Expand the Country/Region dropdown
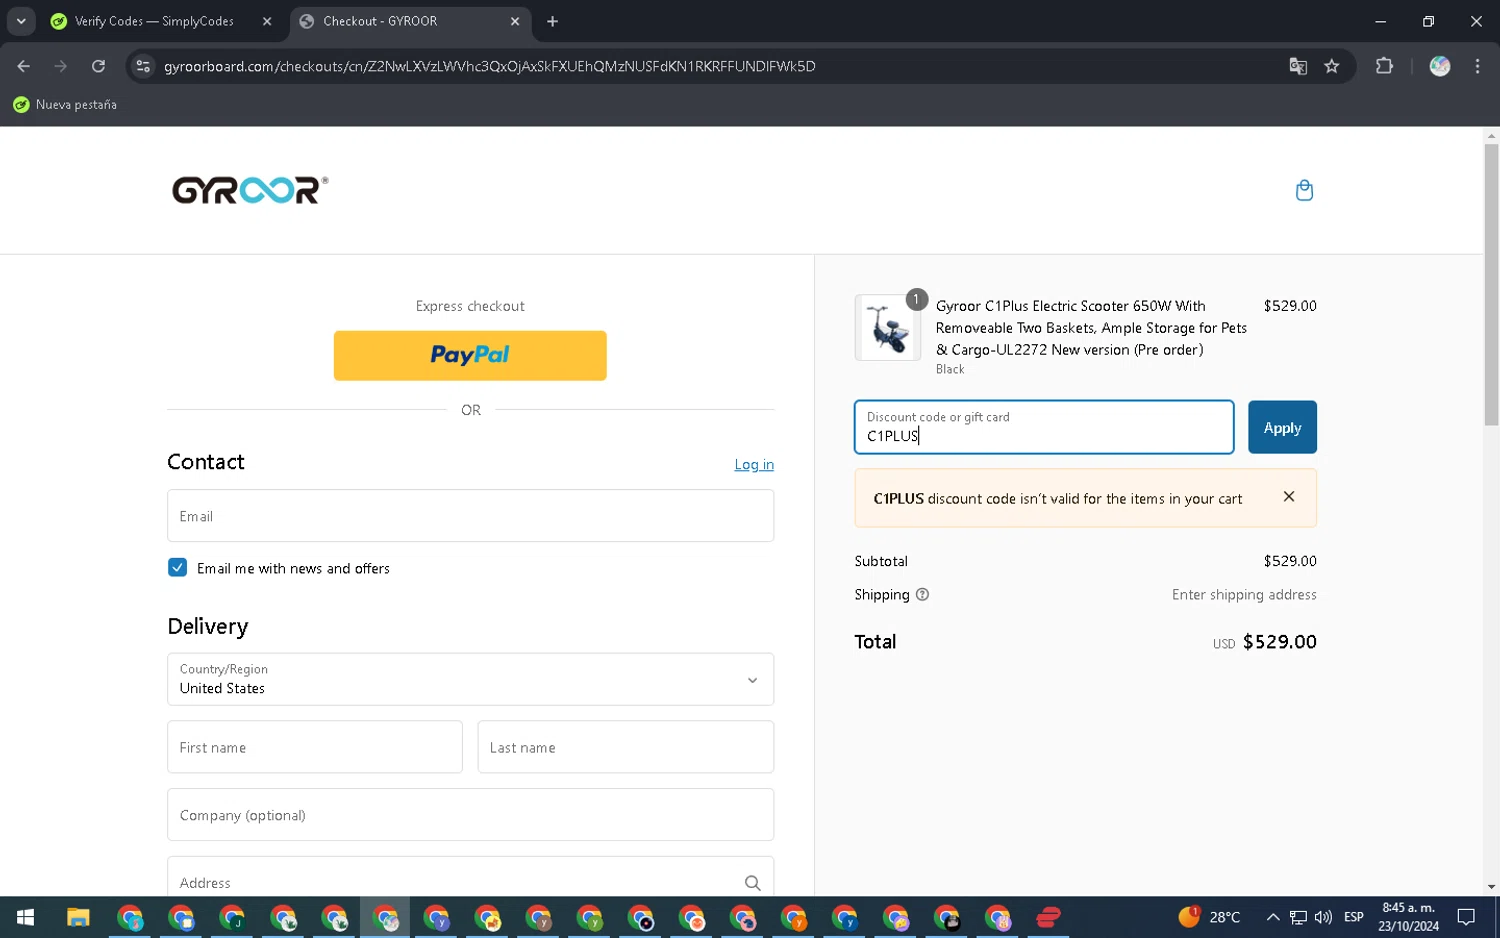 click(470, 679)
